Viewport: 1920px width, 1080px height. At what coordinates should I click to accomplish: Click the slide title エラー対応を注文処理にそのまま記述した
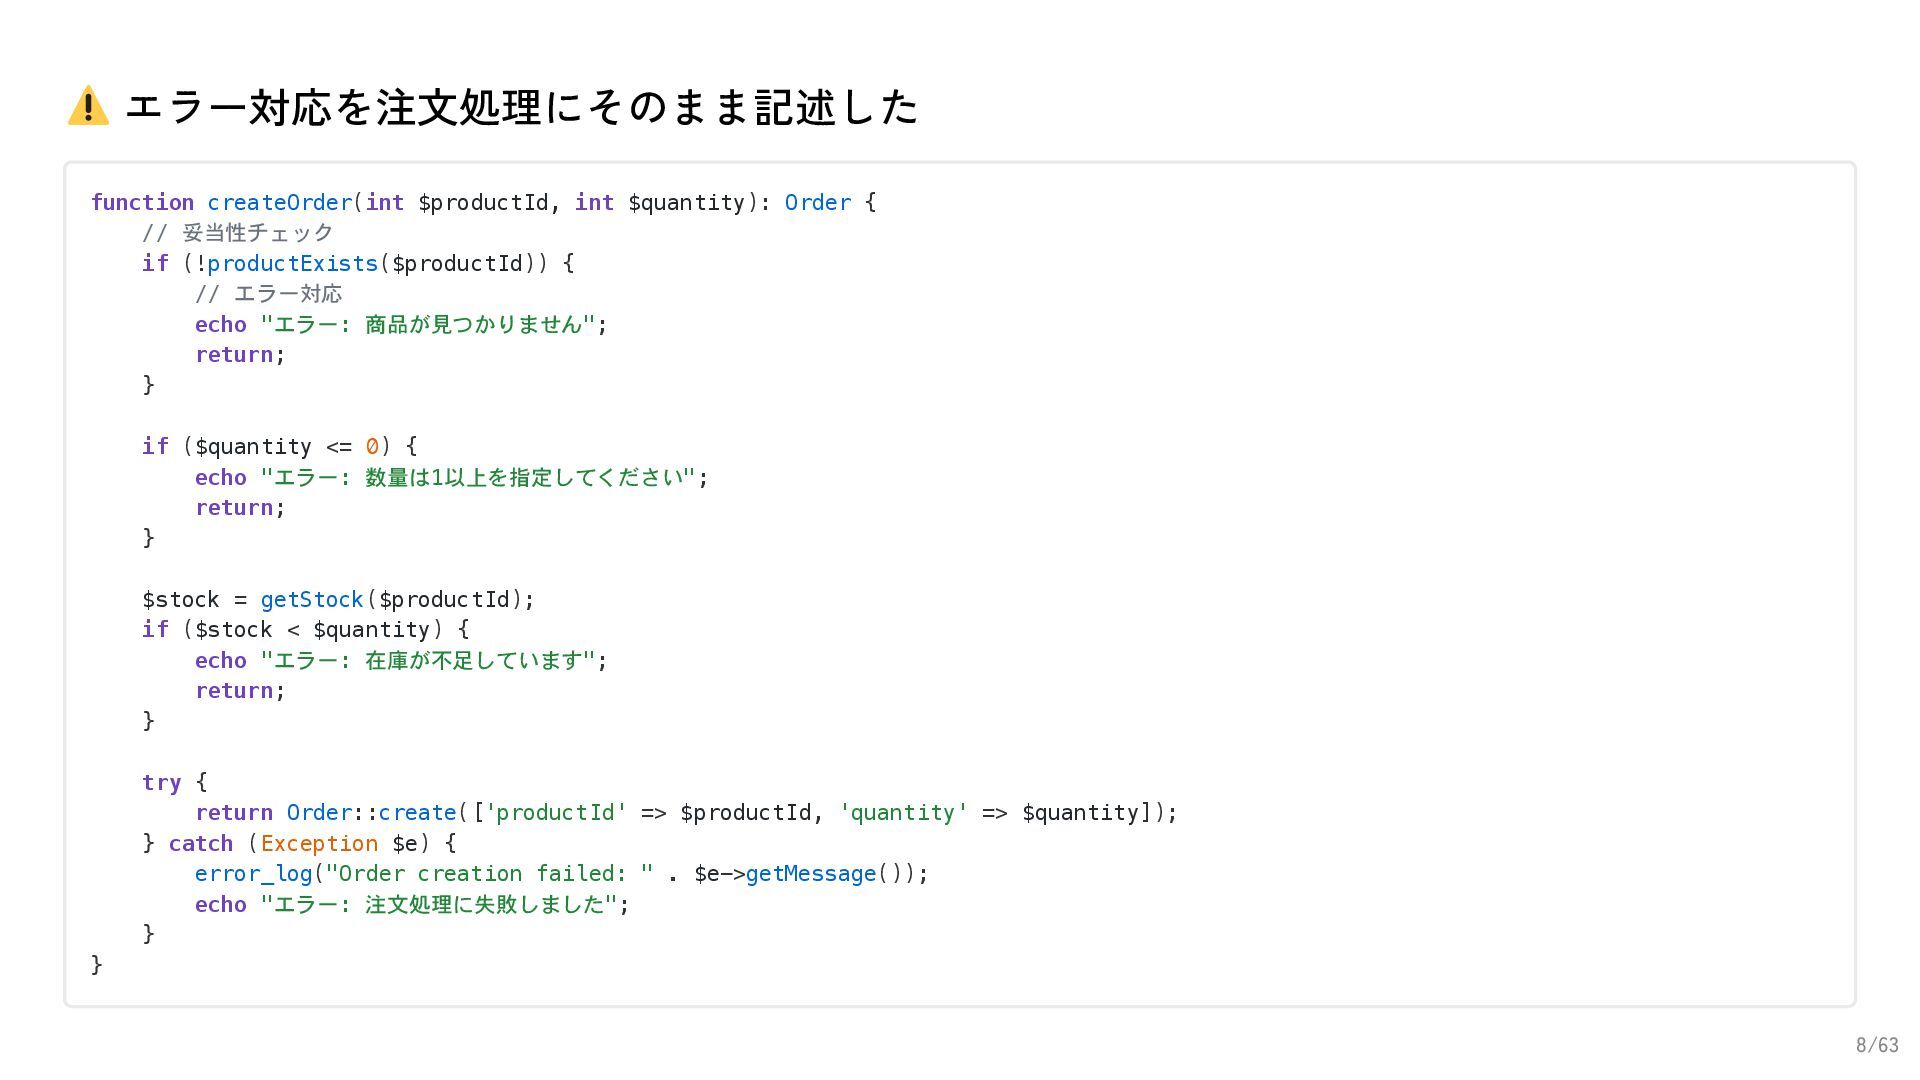(521, 107)
